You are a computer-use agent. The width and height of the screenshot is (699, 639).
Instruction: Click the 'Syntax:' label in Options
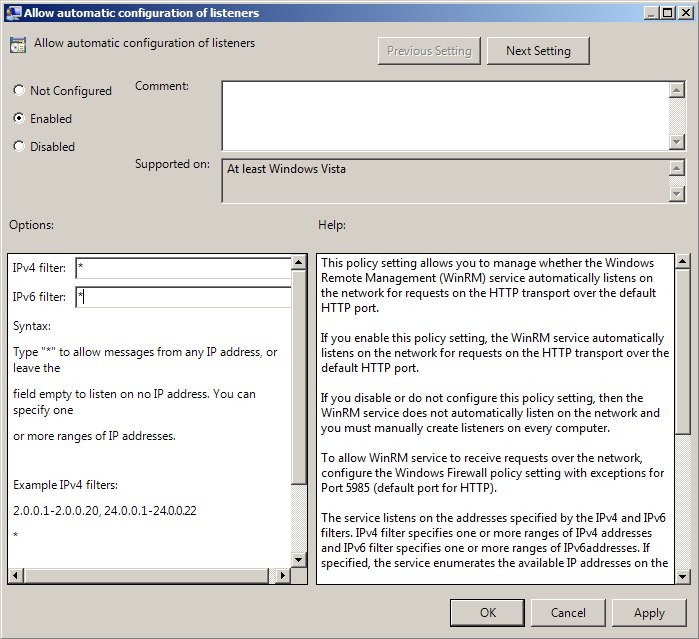click(32, 326)
